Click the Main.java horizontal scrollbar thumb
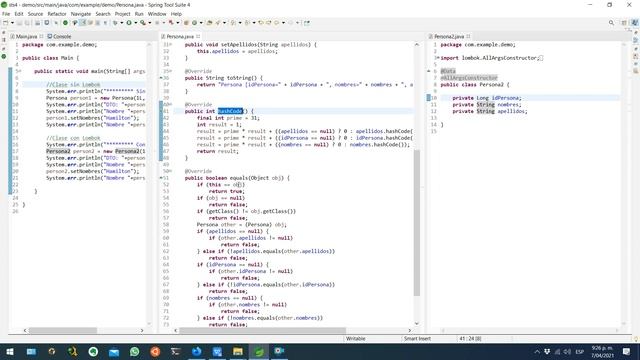Image resolution: width=640 pixels, height=360 pixels. click(63, 330)
